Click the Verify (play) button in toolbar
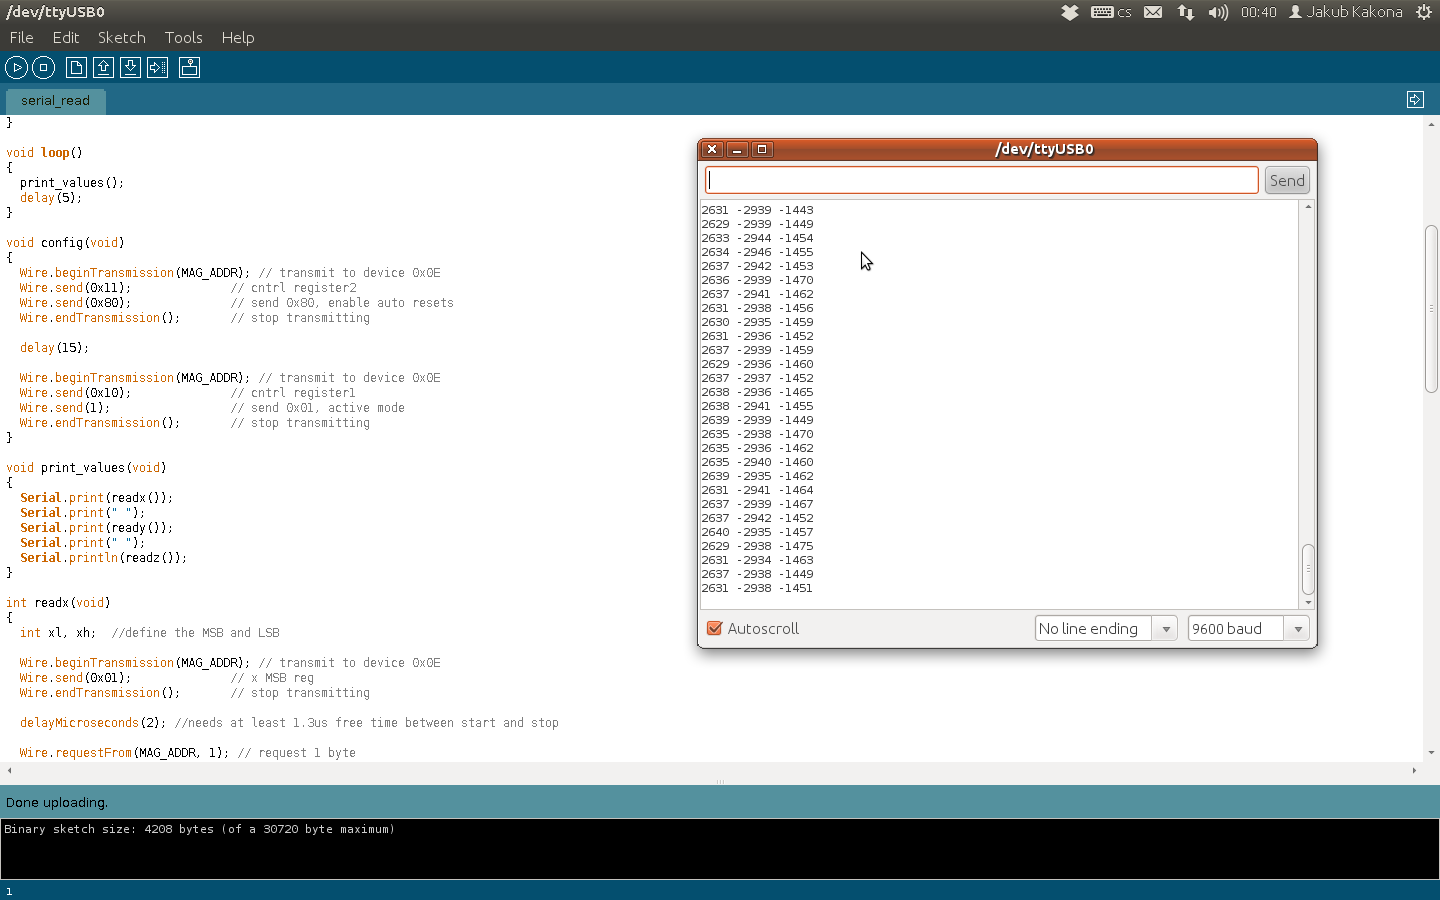The height and width of the screenshot is (900, 1440). click(16, 67)
